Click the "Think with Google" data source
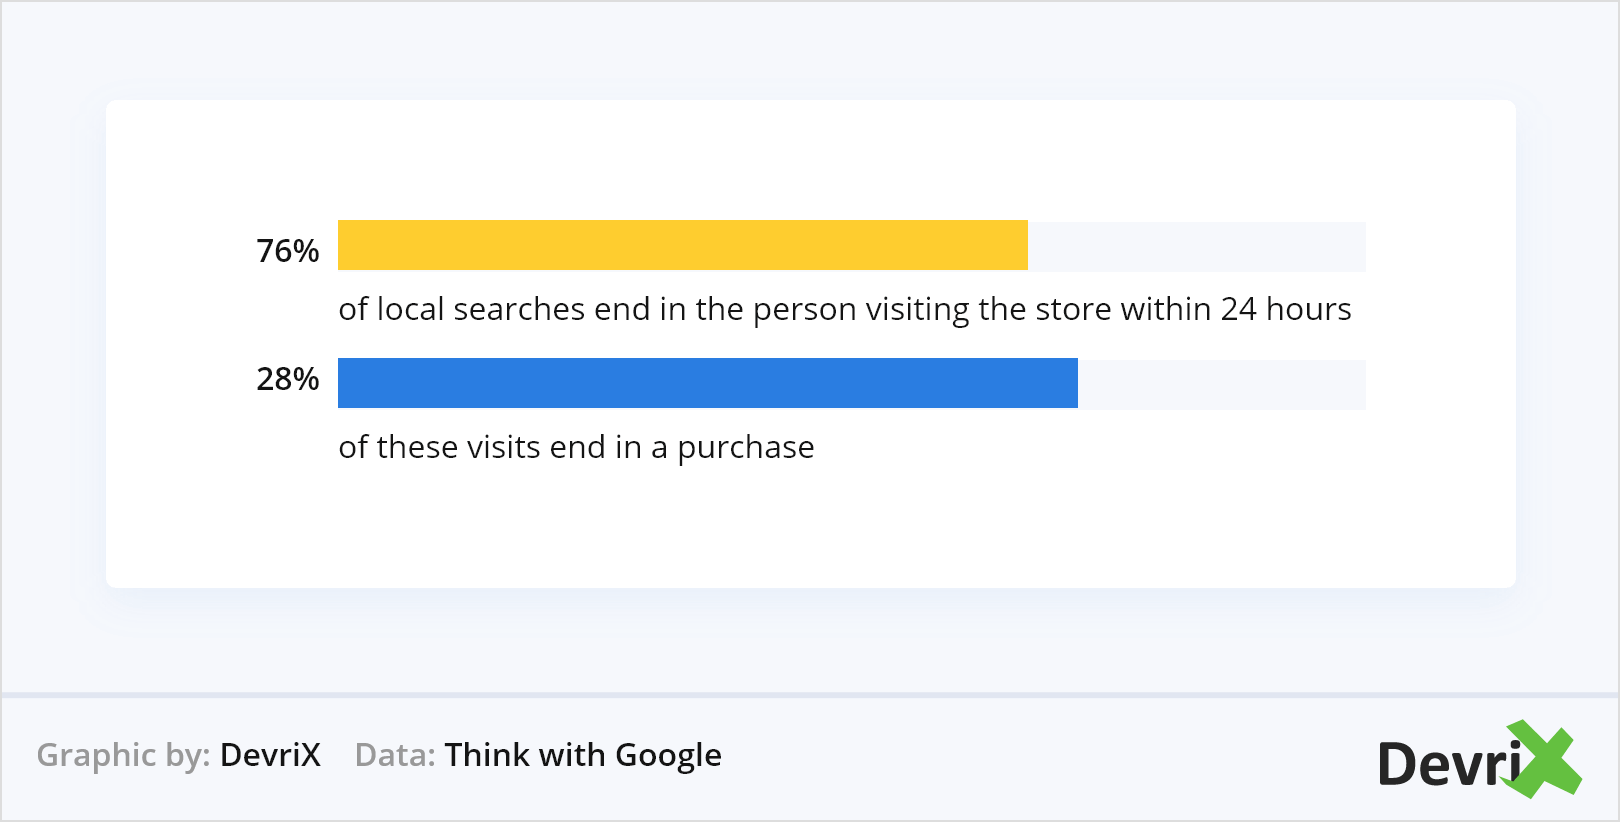Viewport: 1620px width, 822px height. click(582, 755)
